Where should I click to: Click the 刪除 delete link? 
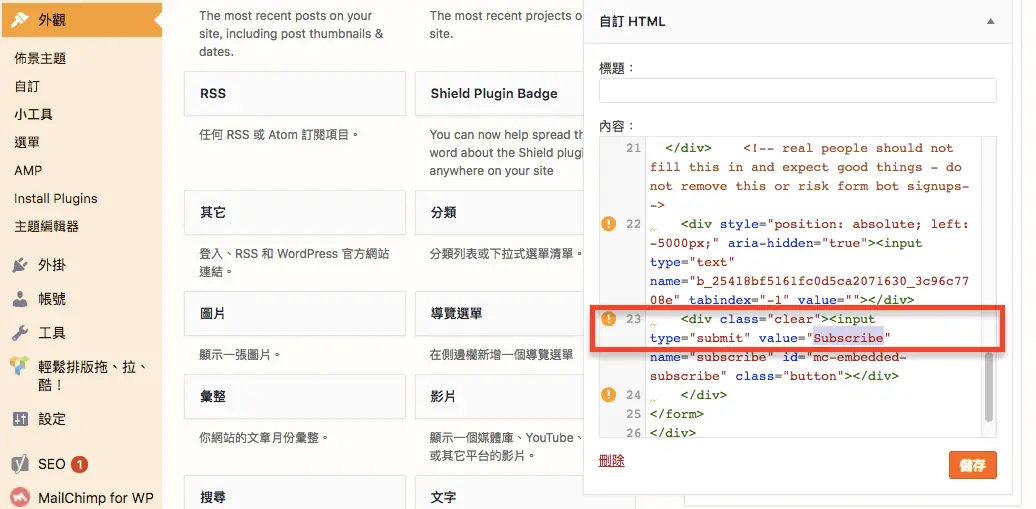click(x=612, y=461)
